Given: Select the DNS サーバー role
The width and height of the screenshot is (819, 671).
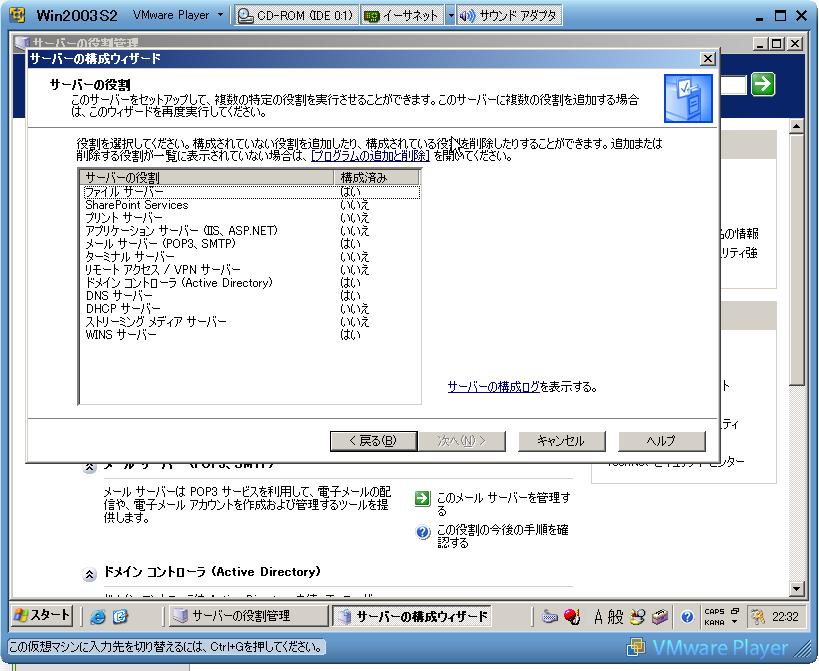Looking at the screenshot, I should [x=251, y=296].
